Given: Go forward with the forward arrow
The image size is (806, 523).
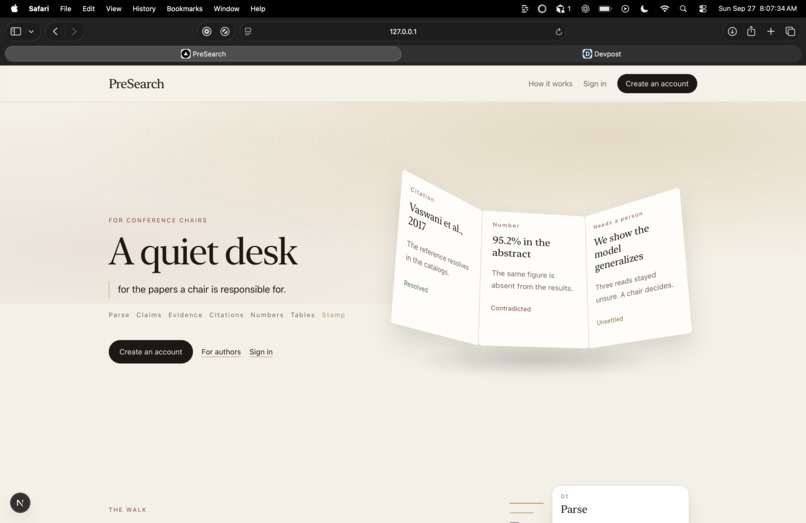Looking at the screenshot, I should (x=74, y=31).
